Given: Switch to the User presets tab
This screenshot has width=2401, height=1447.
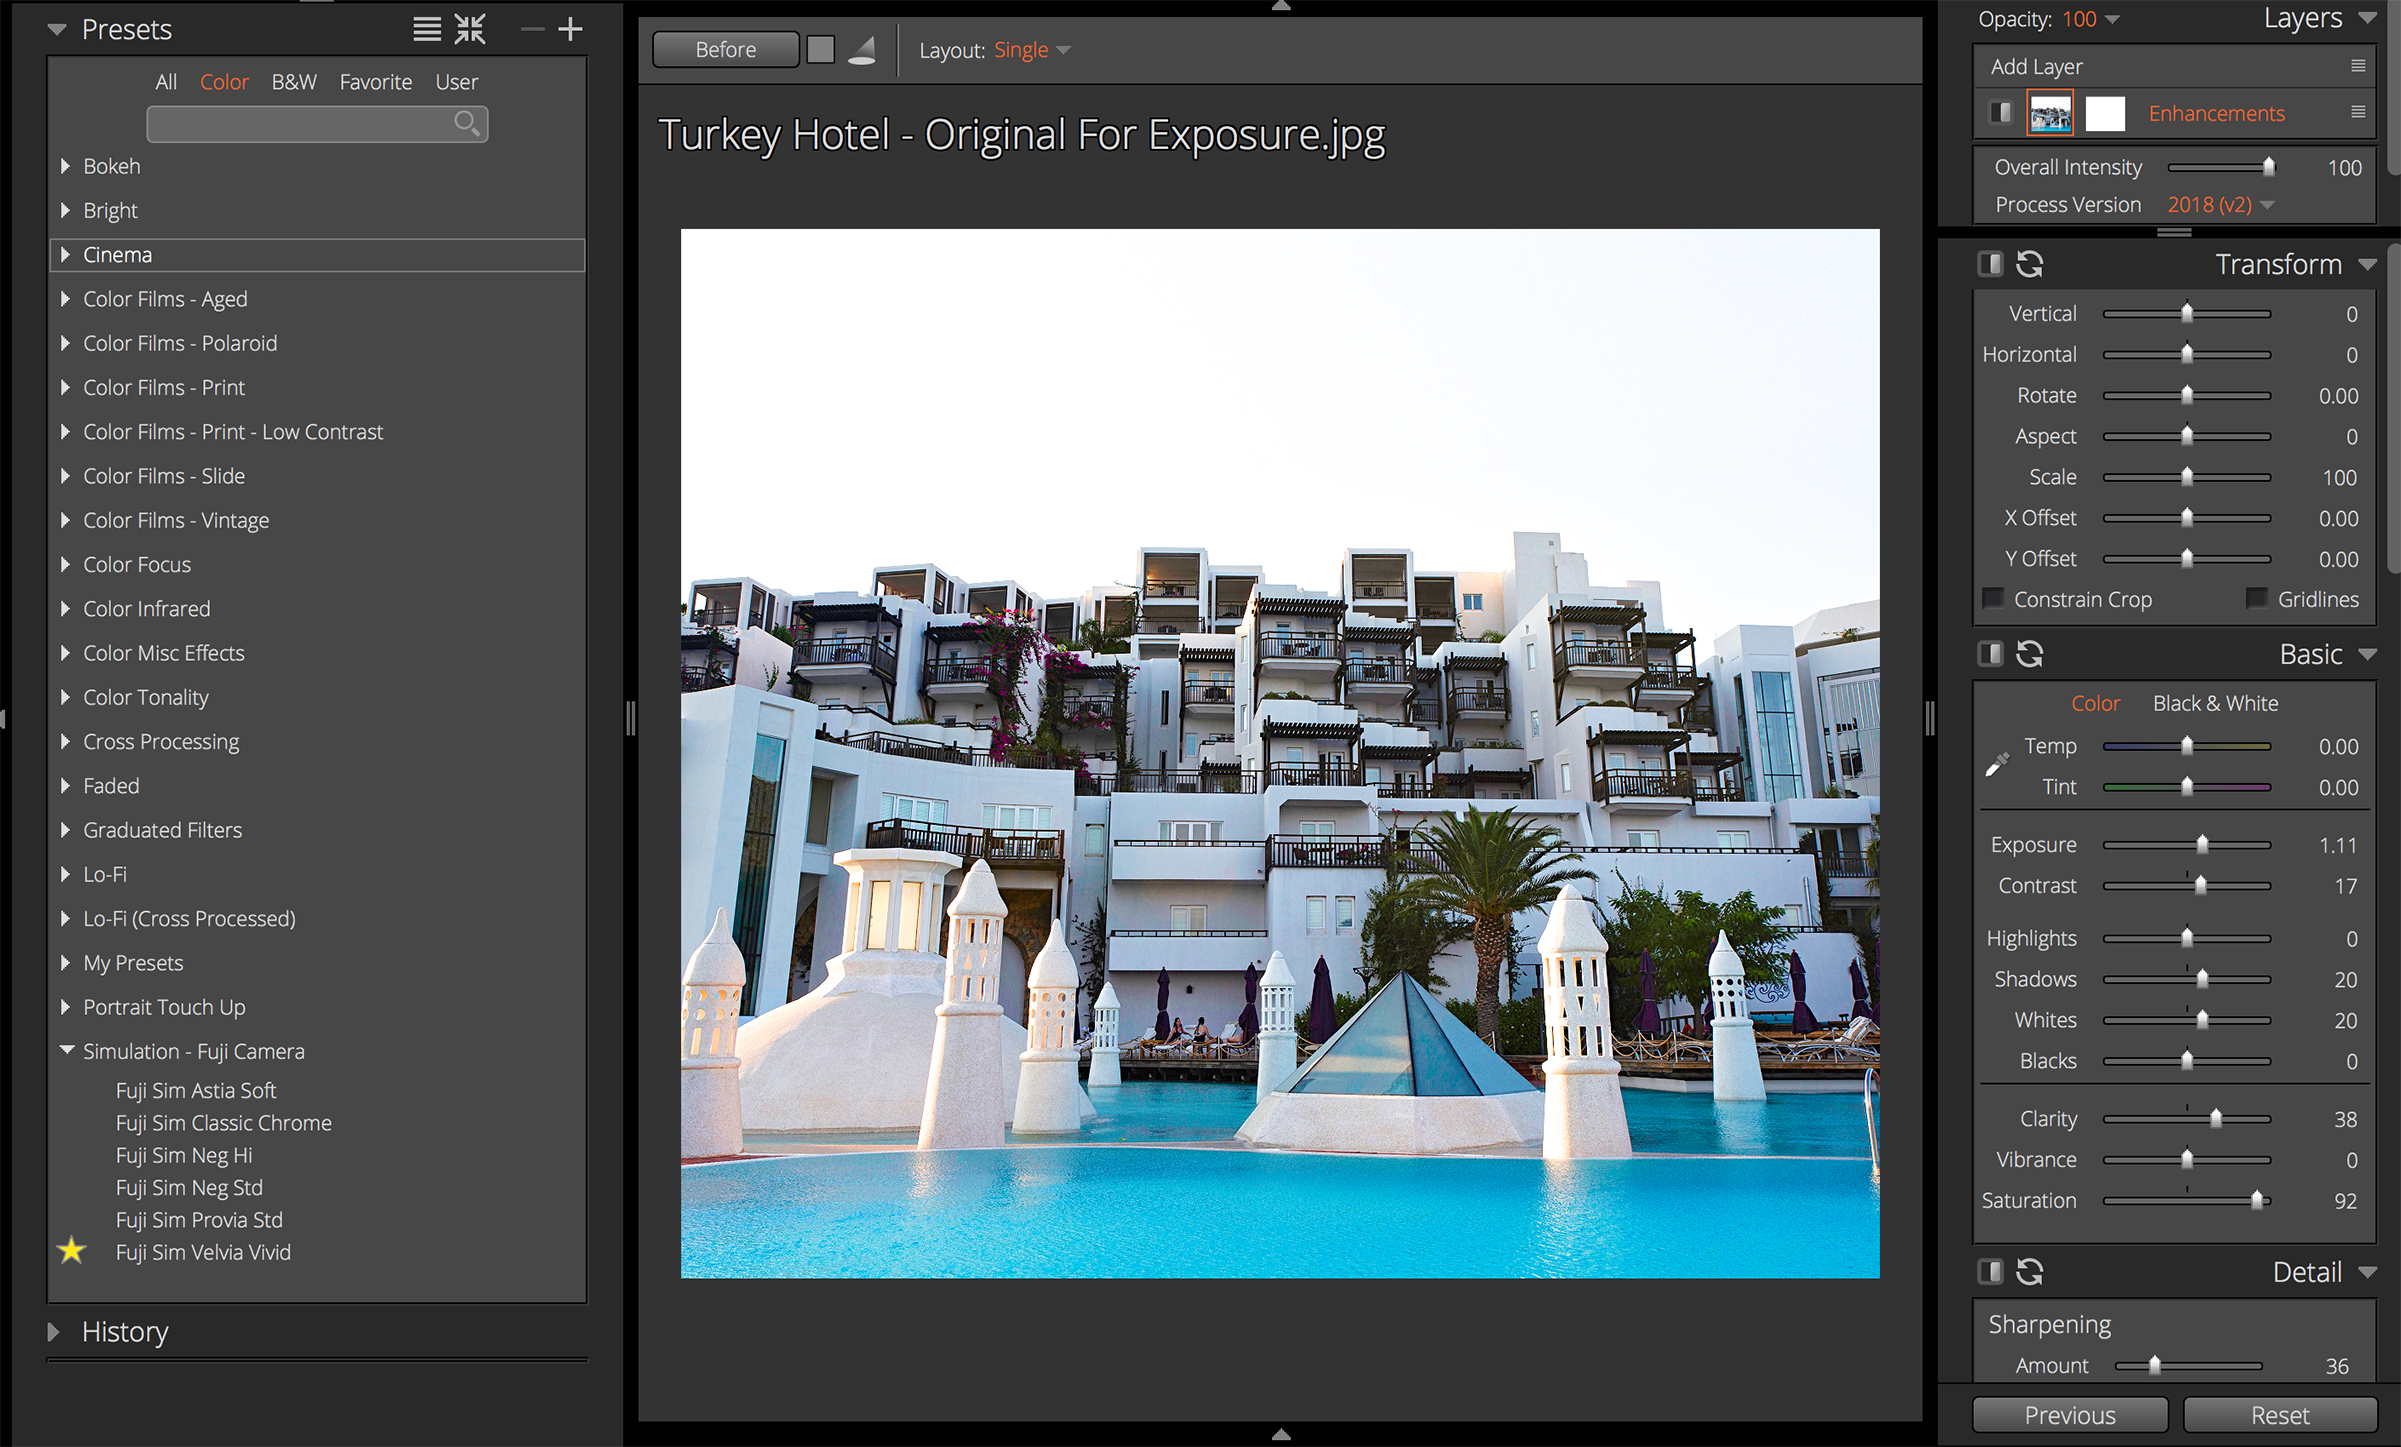Looking at the screenshot, I should [x=456, y=82].
